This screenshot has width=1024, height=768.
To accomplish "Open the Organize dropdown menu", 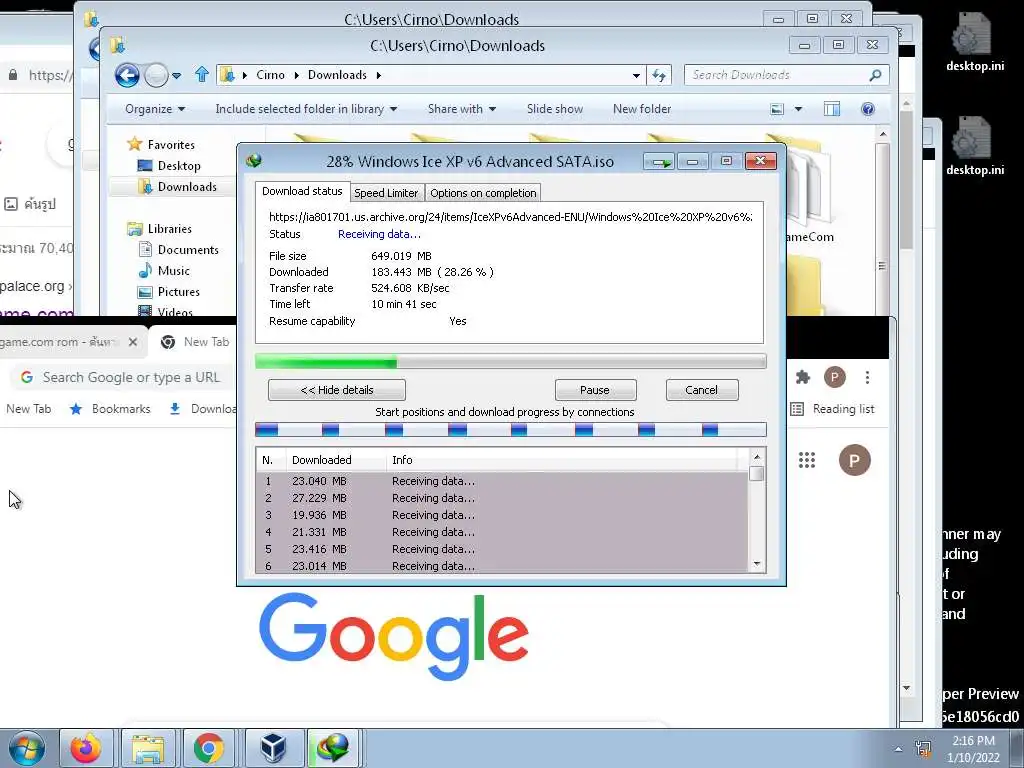I will 155,109.
